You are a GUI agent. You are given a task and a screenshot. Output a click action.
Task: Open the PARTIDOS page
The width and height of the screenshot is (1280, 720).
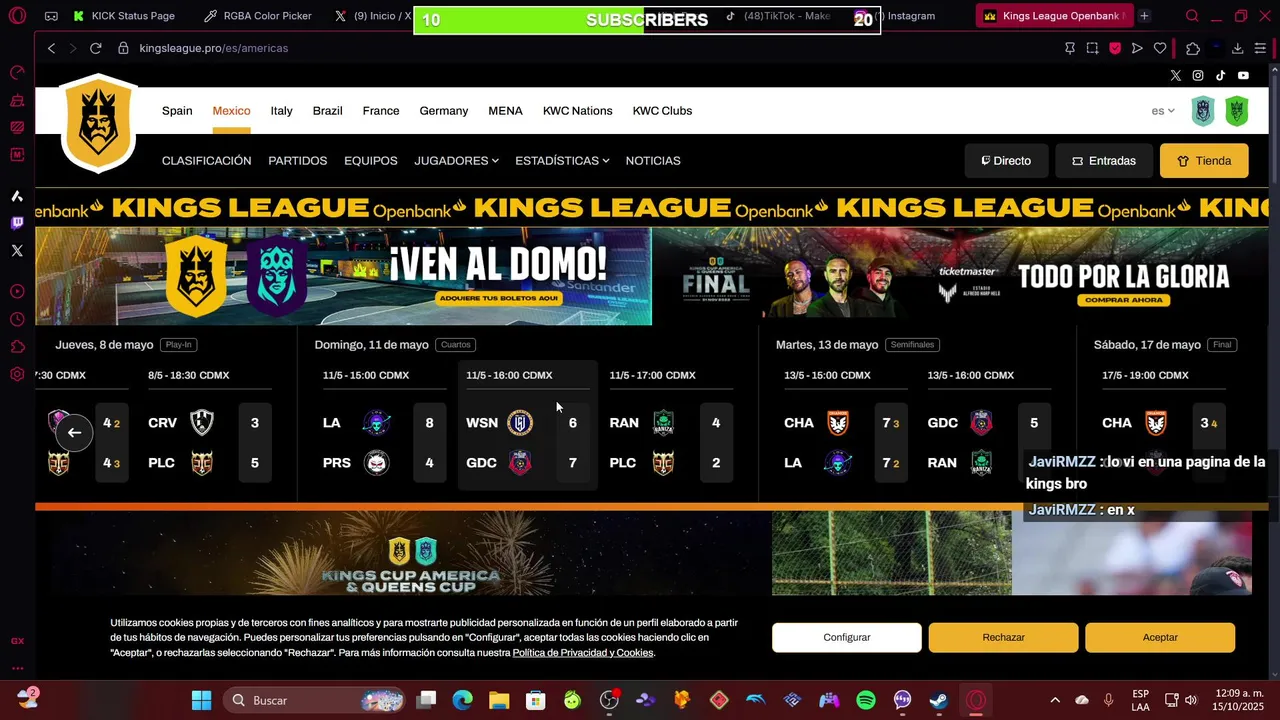tap(297, 160)
